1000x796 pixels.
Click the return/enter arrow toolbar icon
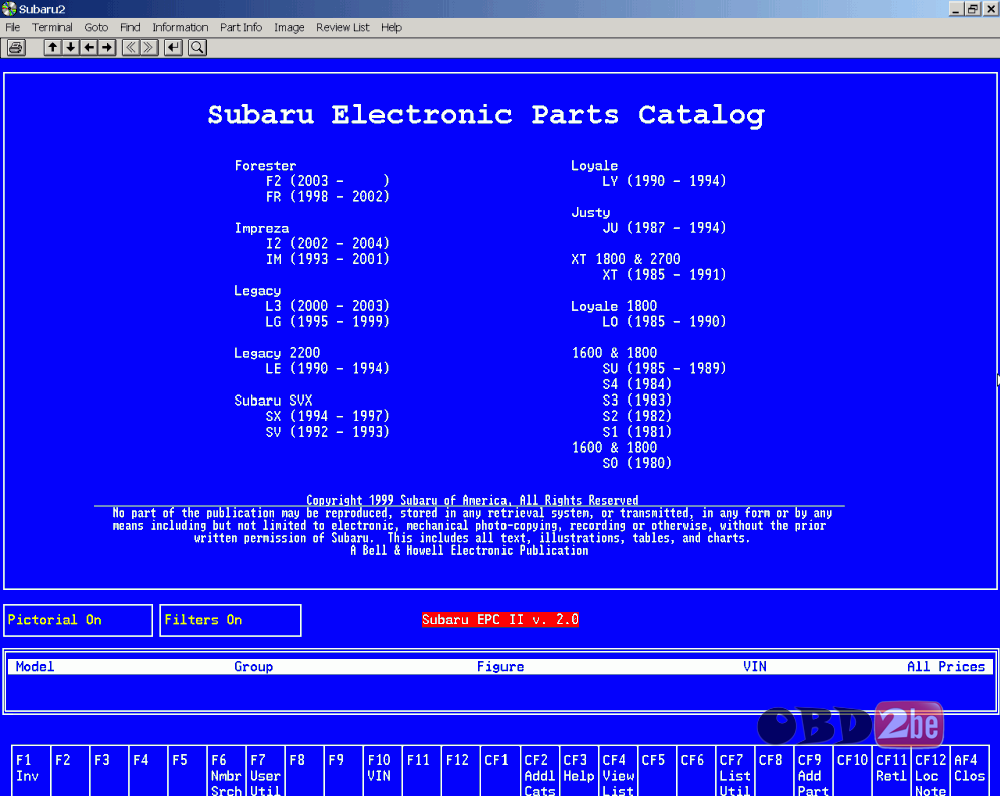(173, 48)
